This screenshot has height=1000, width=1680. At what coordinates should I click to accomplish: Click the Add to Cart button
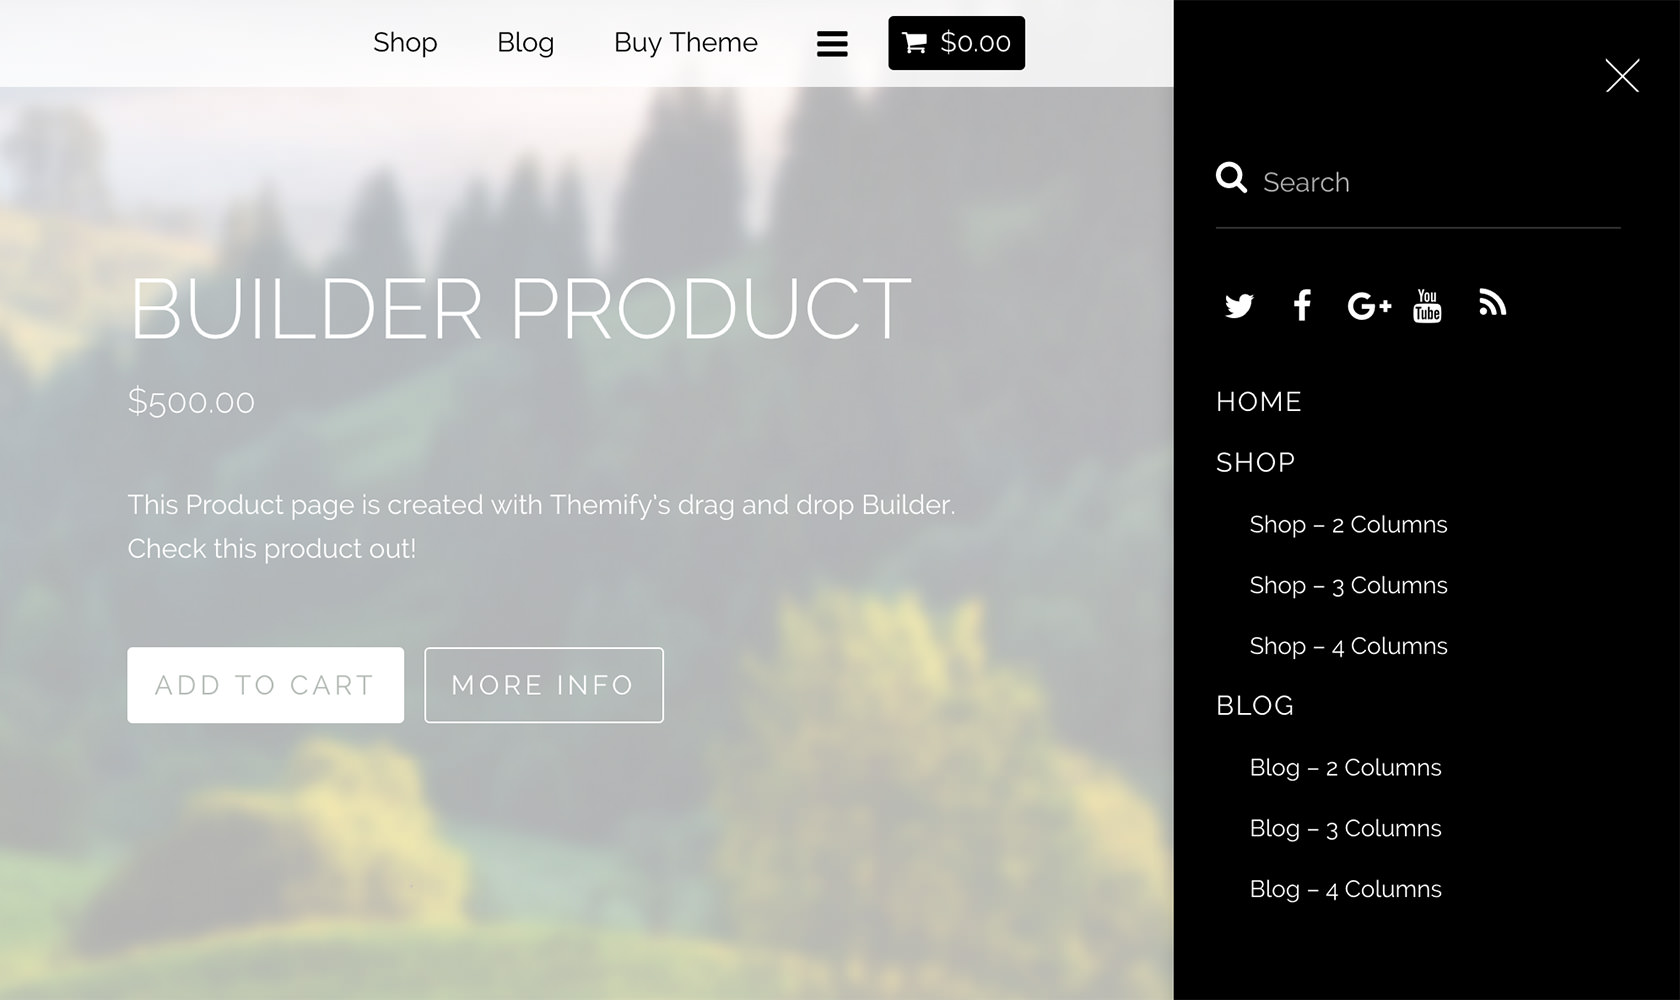click(x=265, y=685)
